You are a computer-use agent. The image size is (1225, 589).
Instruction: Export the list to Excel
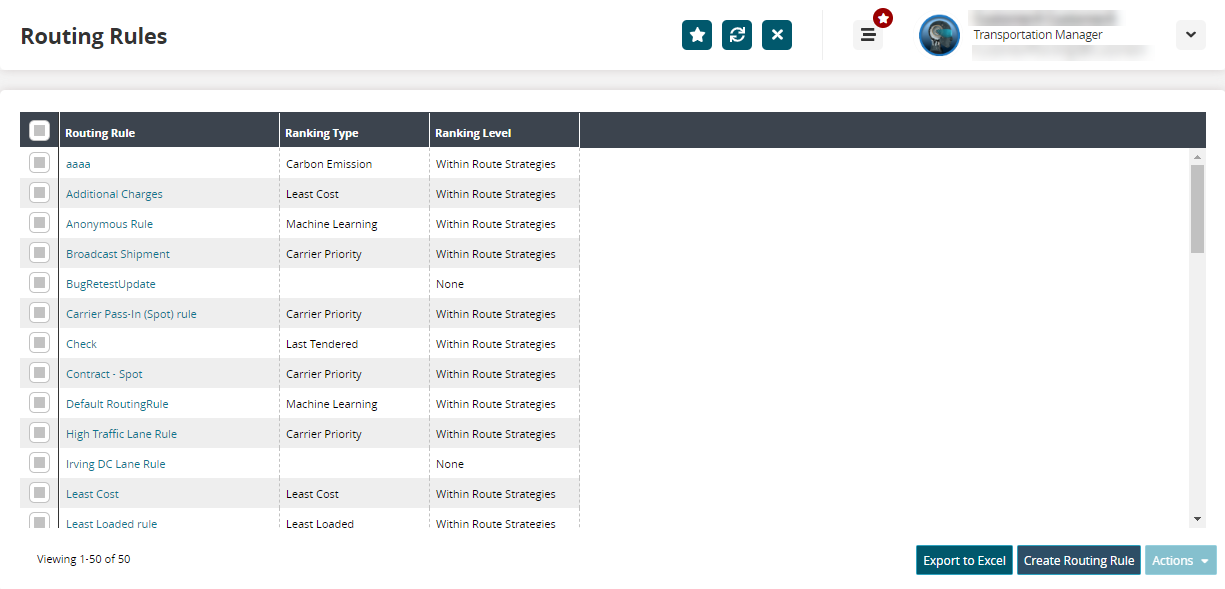964,561
